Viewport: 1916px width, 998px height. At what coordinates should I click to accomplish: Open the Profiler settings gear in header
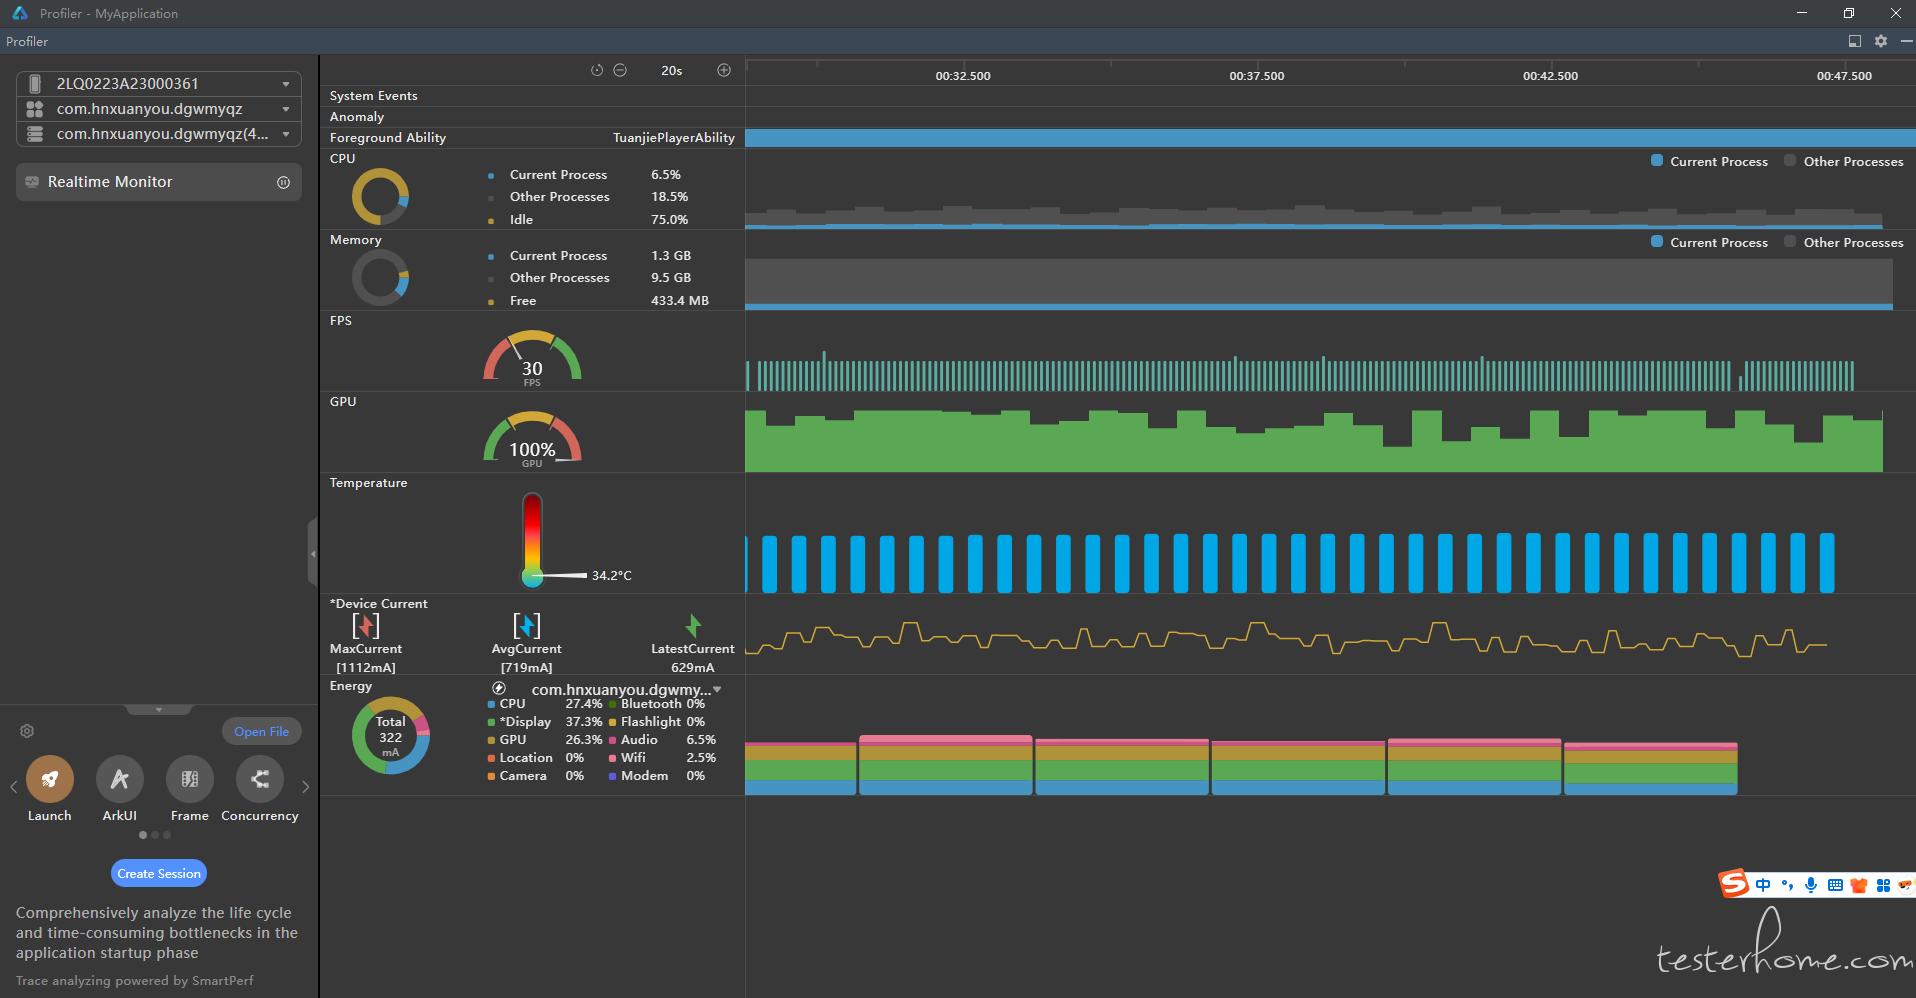point(1881,41)
